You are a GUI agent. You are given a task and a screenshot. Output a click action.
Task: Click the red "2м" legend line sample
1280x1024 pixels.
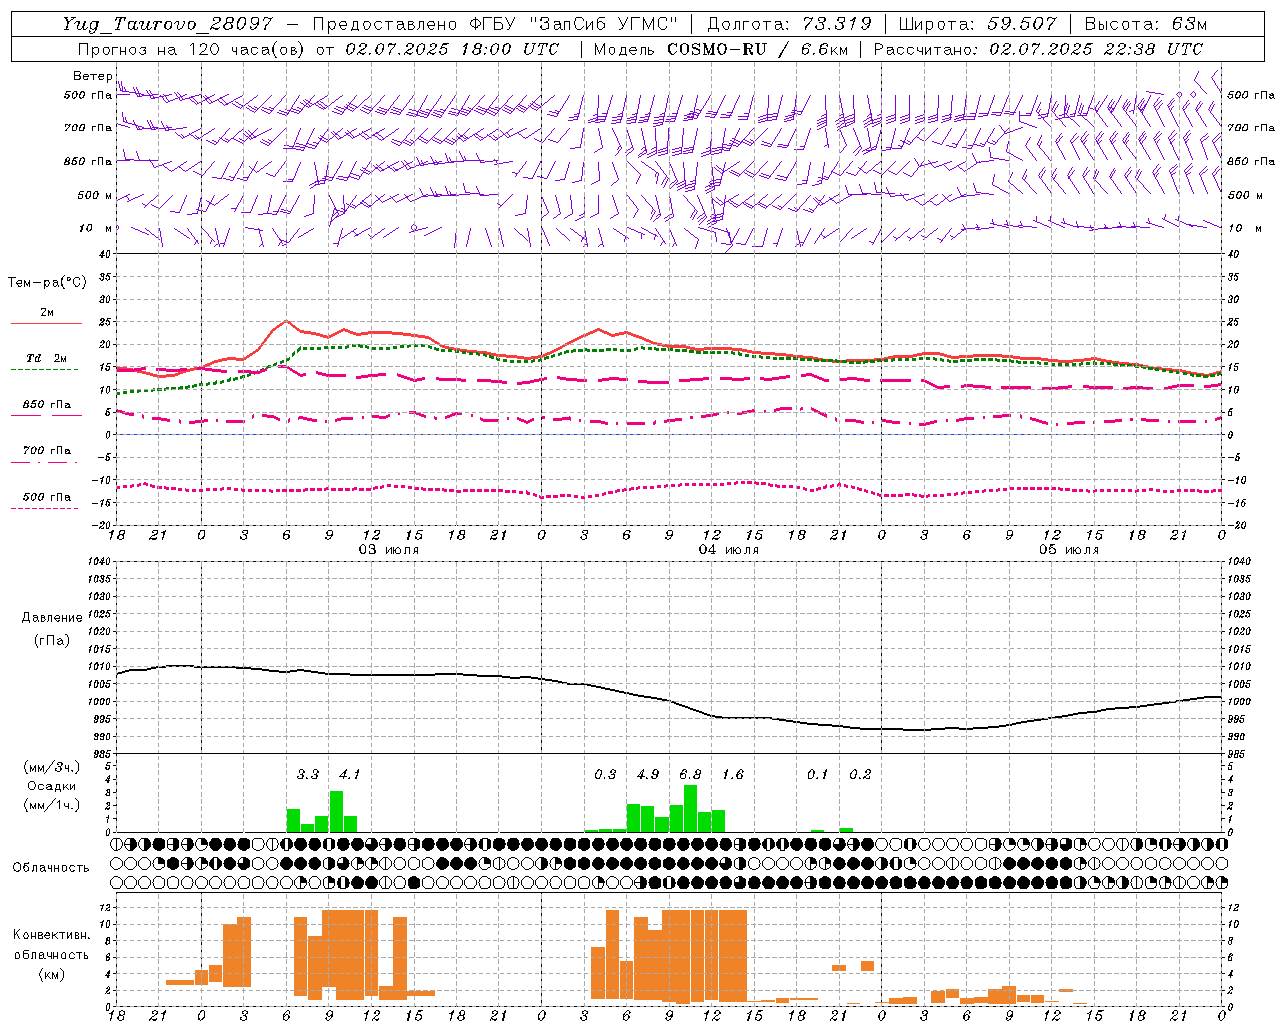[46, 323]
